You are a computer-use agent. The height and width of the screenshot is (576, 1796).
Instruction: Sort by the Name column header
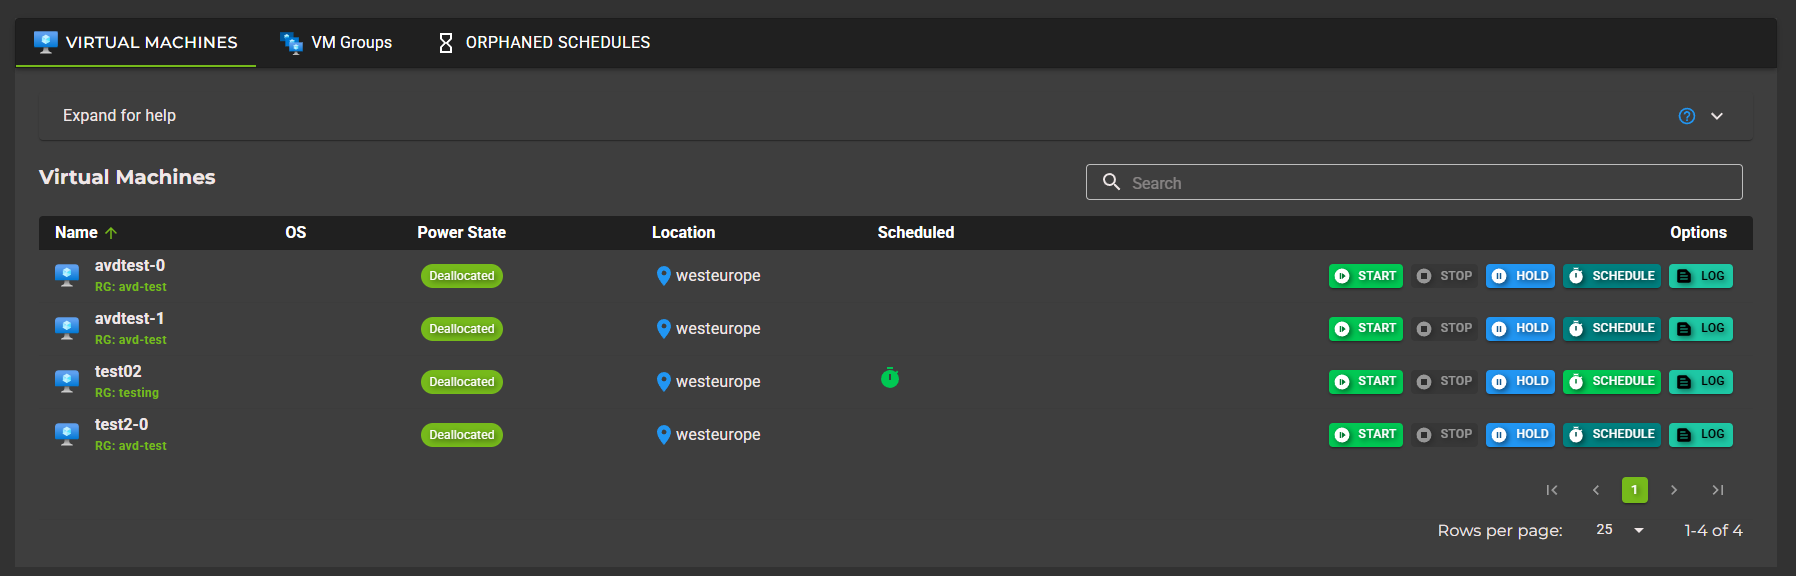(76, 232)
